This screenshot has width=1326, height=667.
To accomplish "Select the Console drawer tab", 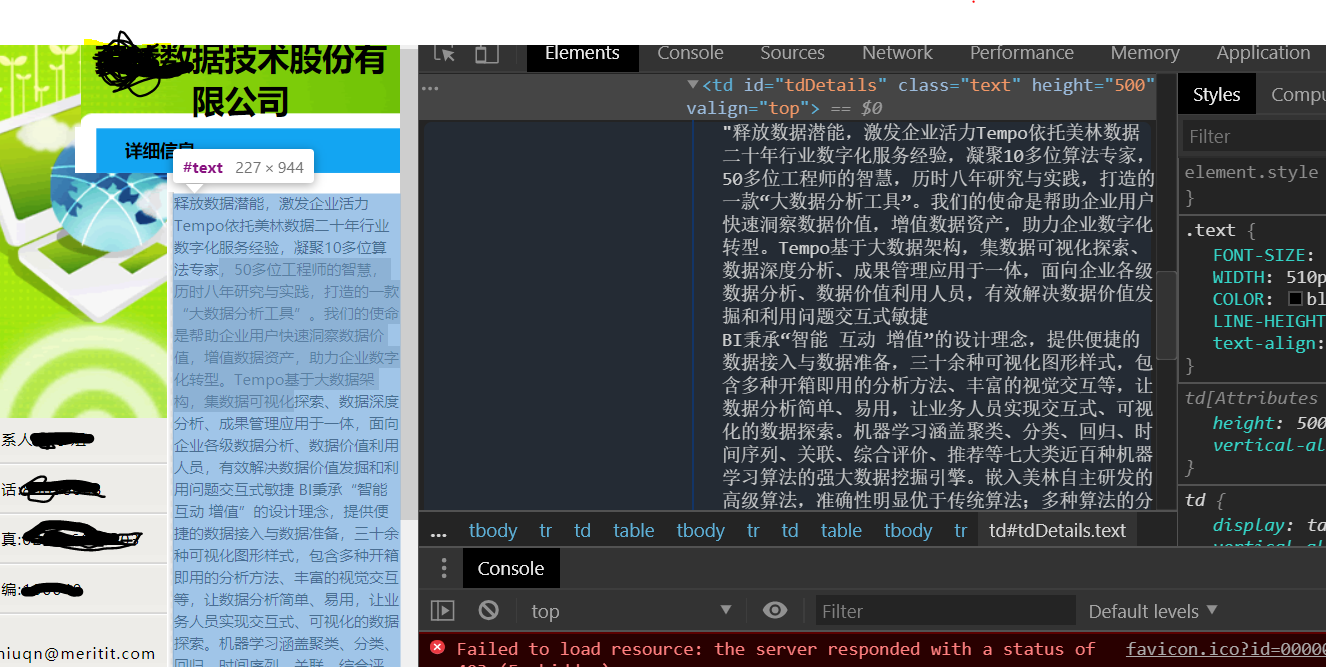I will [x=510, y=569].
